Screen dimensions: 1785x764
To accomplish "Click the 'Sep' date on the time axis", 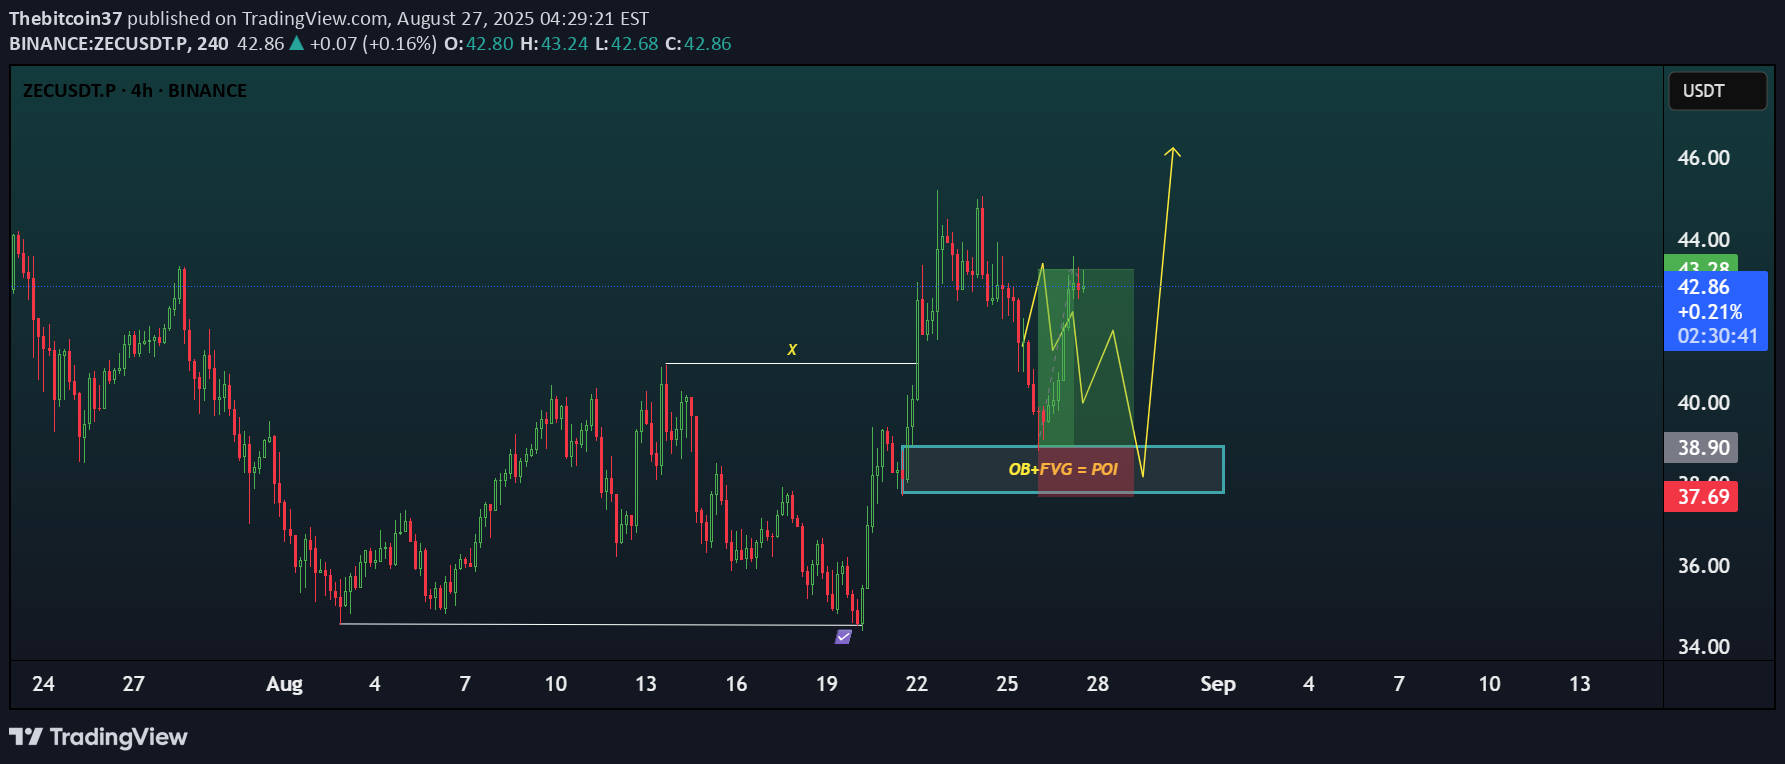I will (x=1218, y=684).
